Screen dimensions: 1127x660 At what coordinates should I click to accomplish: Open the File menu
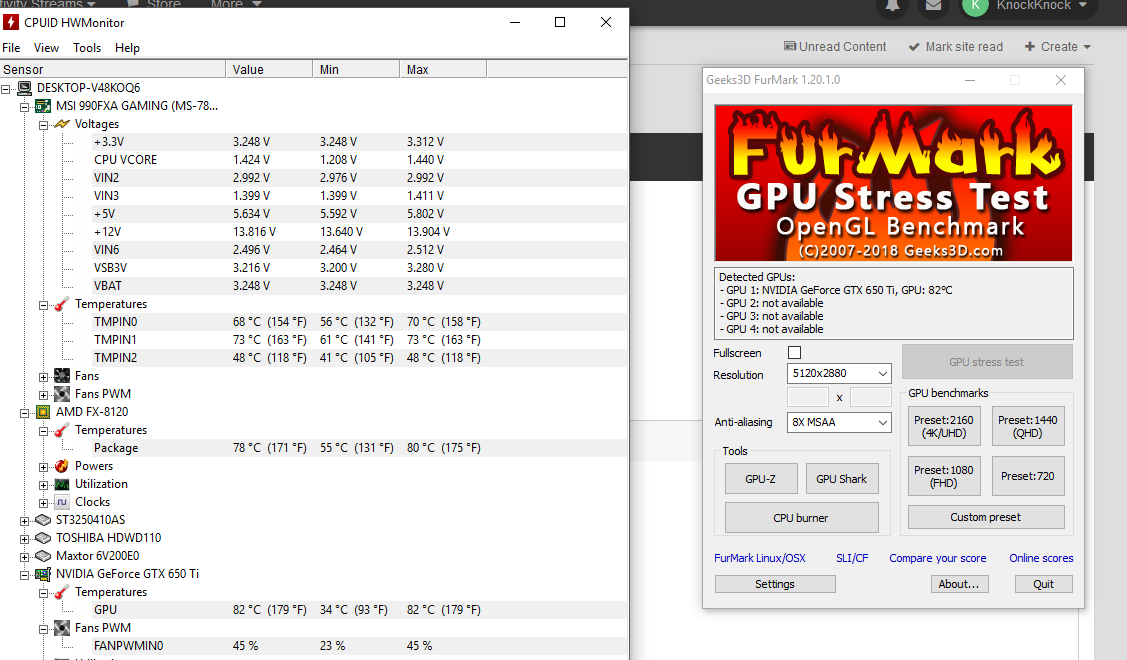click(12, 47)
